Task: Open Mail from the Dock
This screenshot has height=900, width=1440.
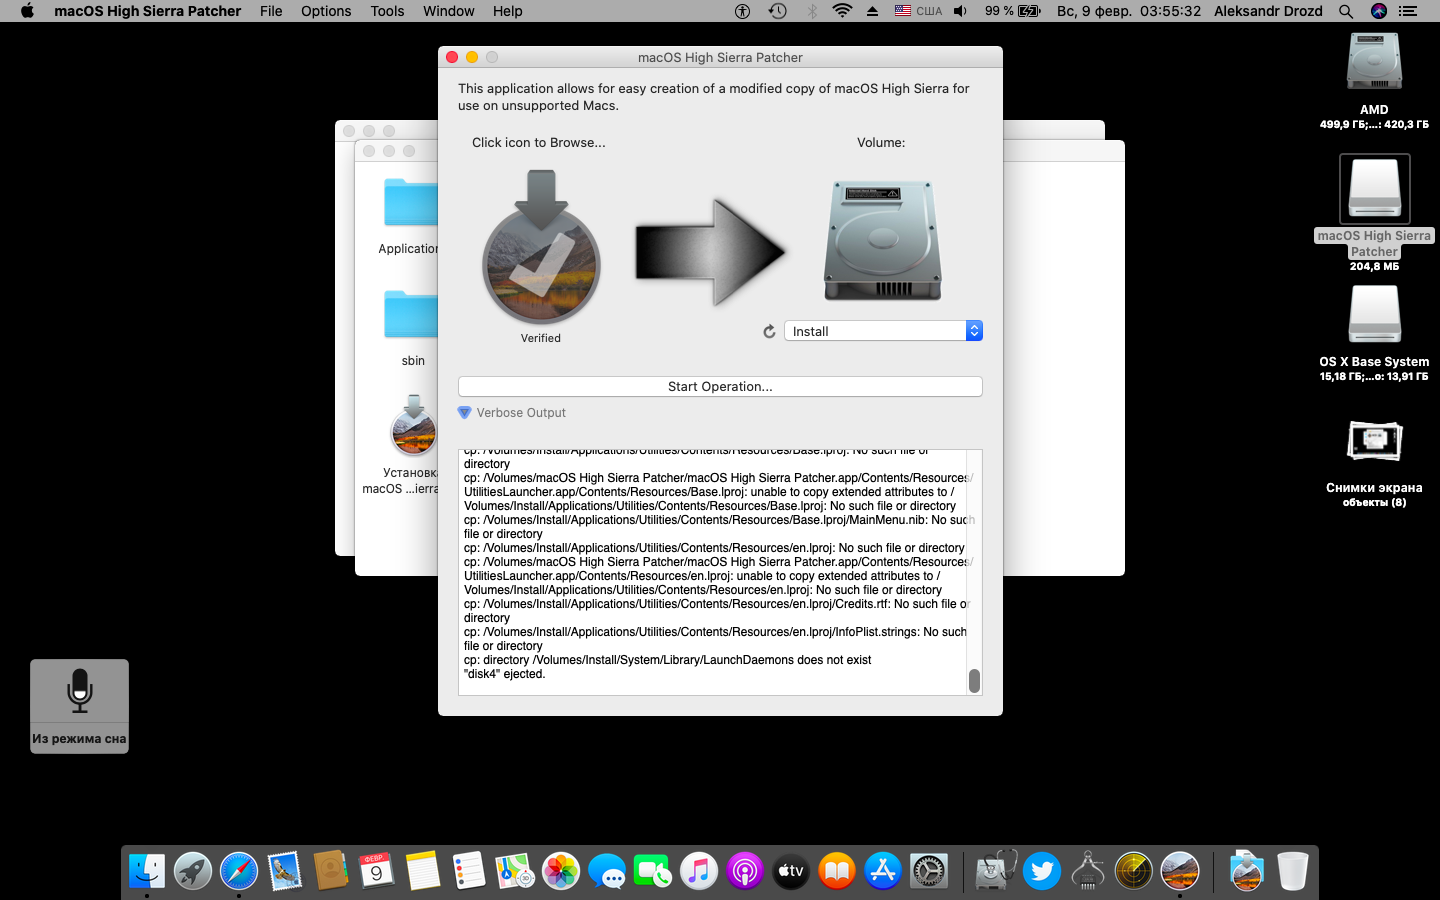Action: tap(285, 871)
